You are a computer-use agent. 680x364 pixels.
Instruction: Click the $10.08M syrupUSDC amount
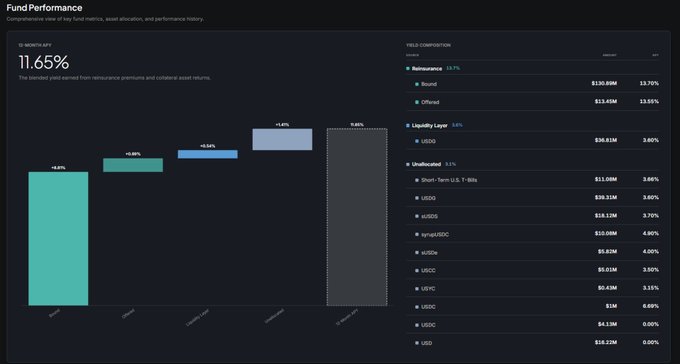click(606, 234)
